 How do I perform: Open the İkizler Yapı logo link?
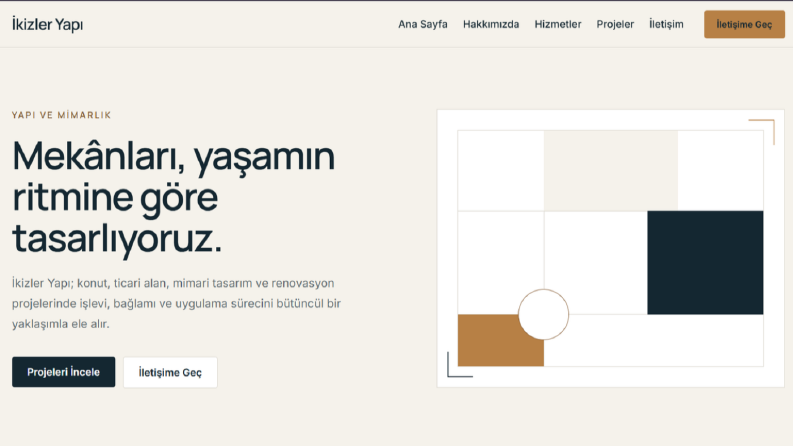(48, 24)
